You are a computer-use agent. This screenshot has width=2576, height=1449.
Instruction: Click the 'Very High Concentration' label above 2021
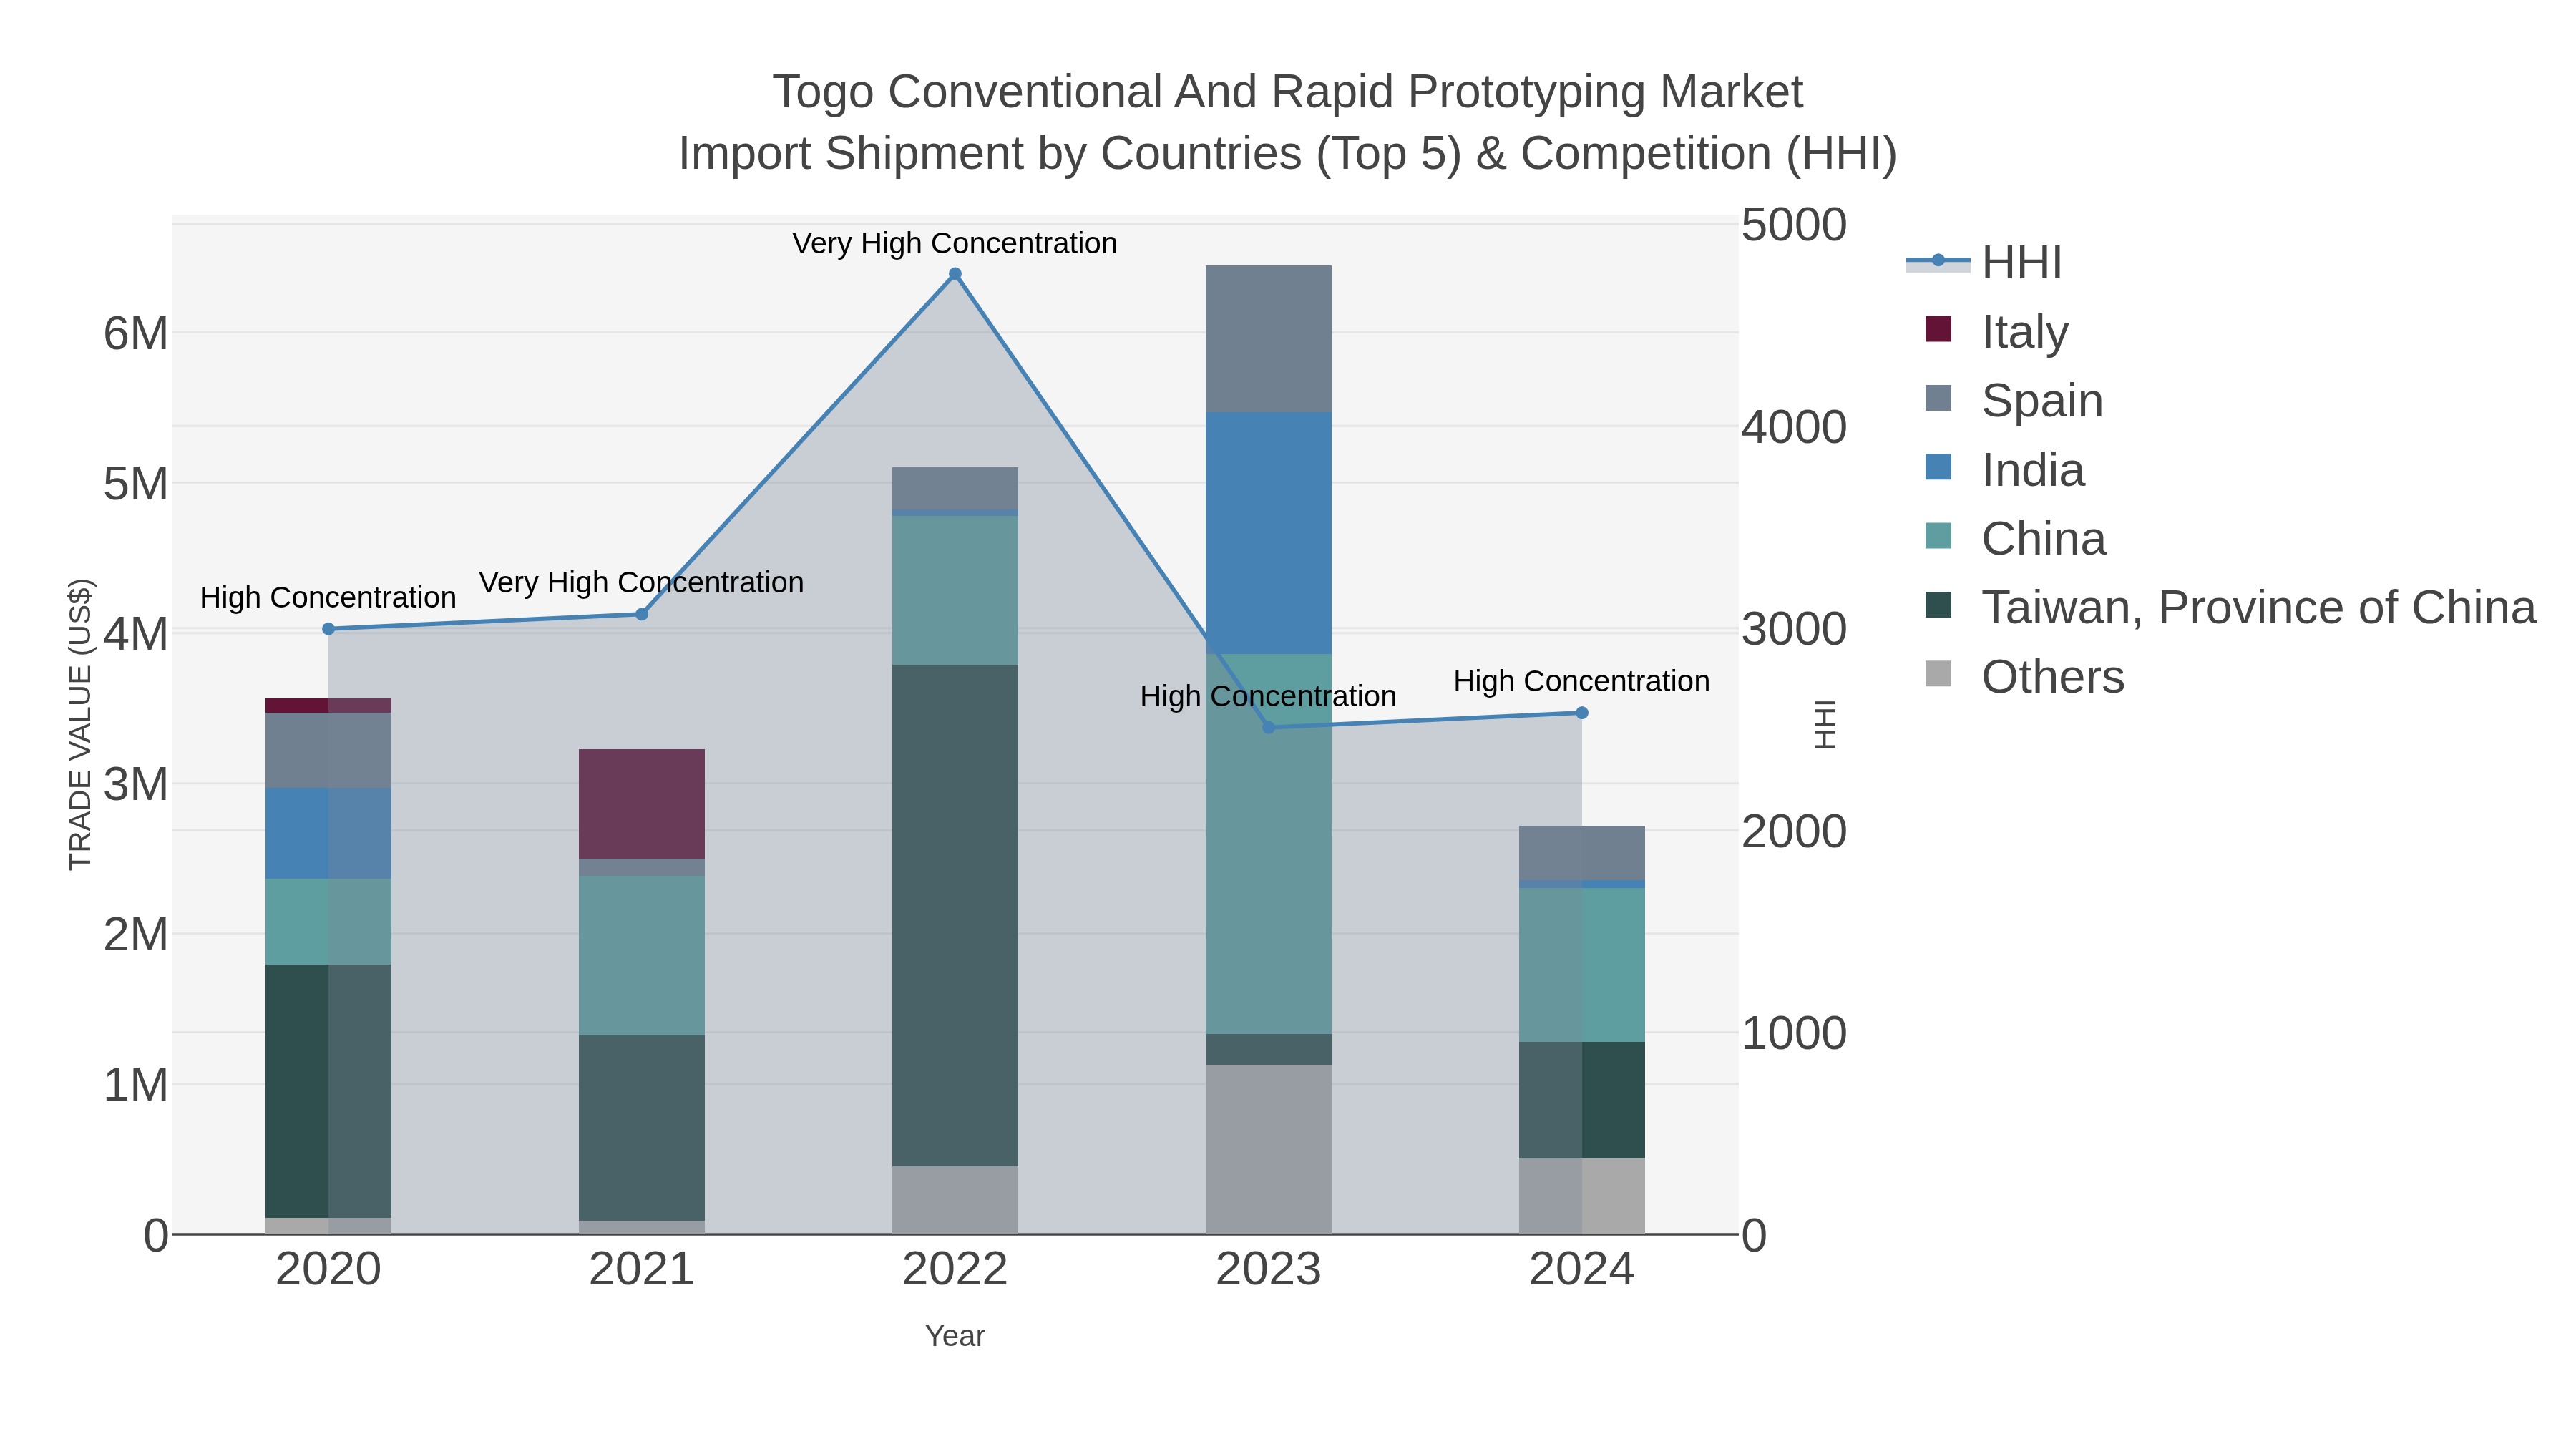tap(642, 582)
